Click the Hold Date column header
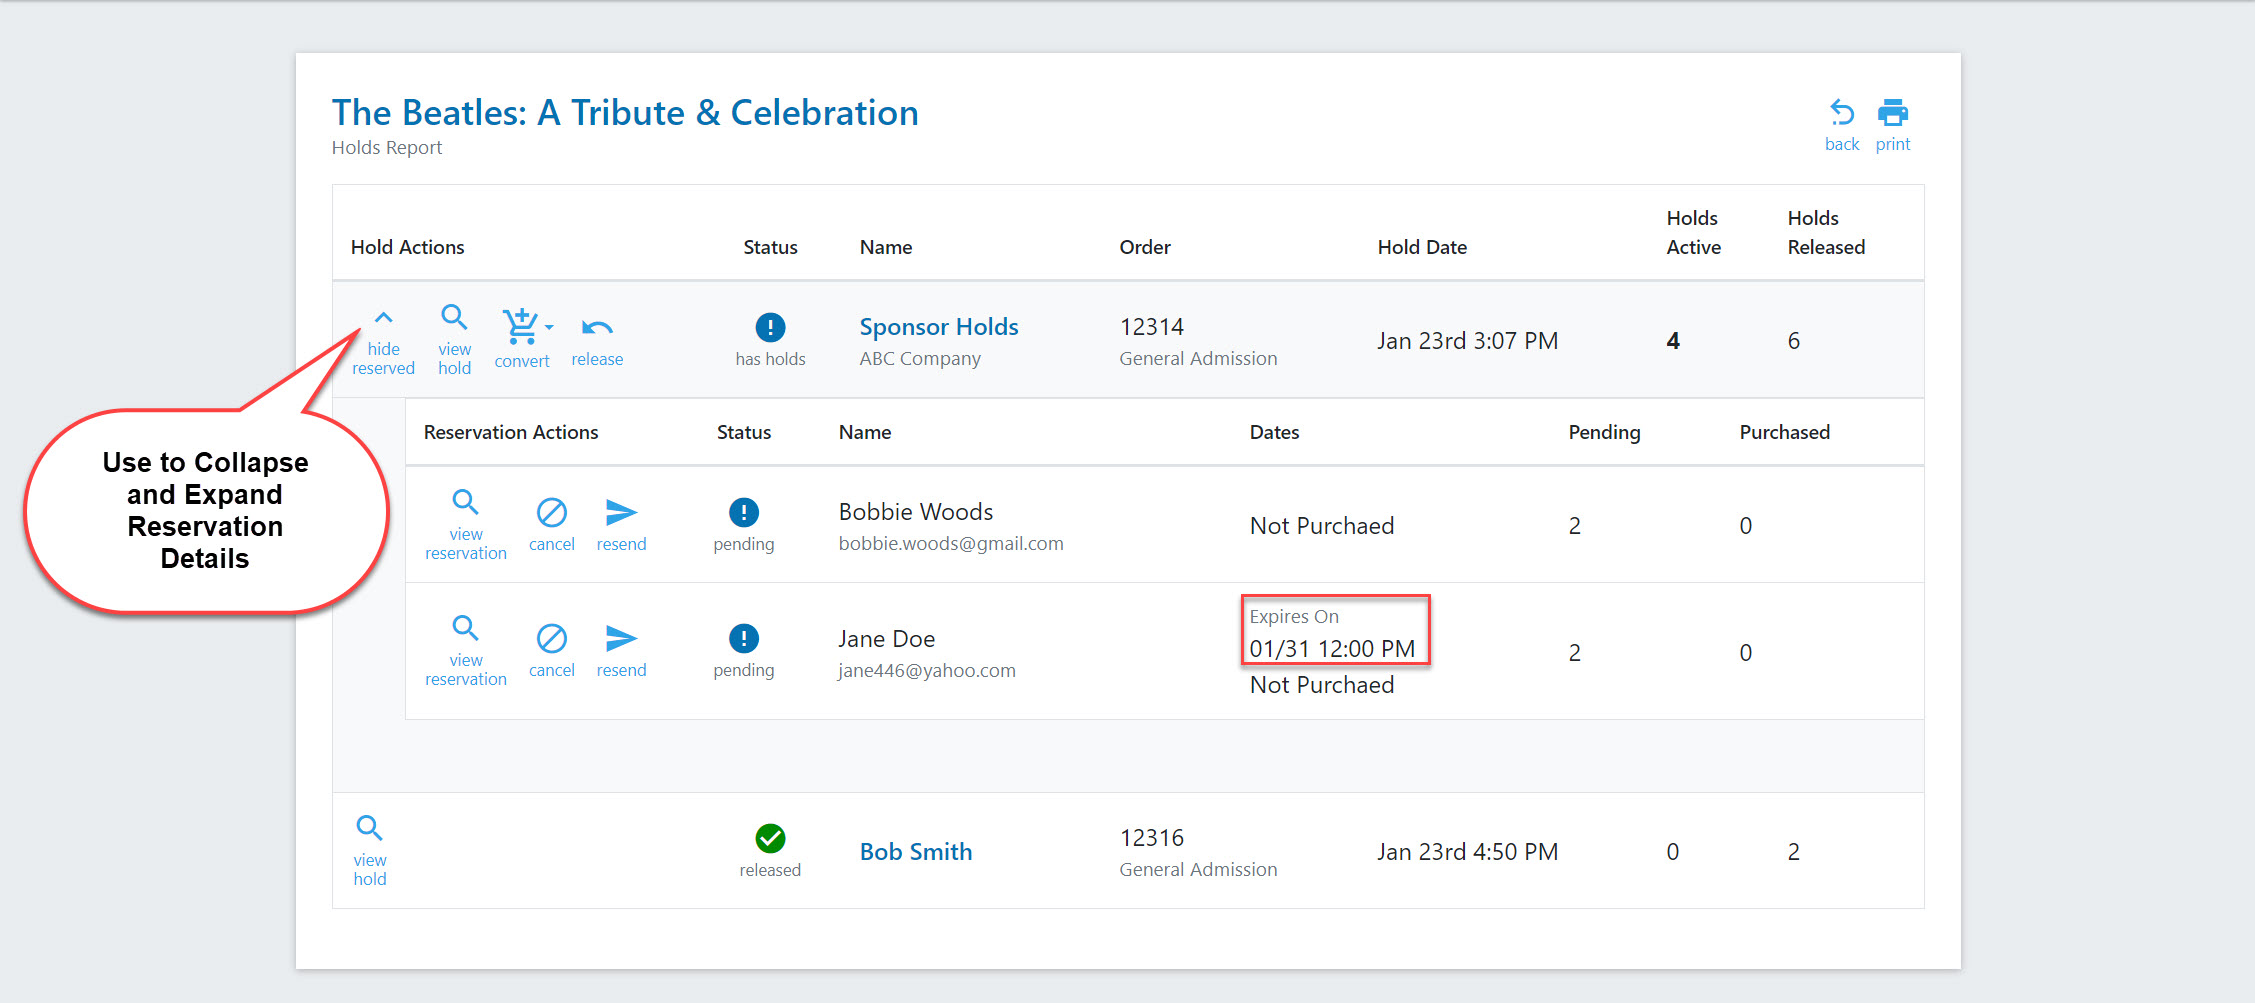2255x1003 pixels. pyautogui.click(x=1422, y=247)
